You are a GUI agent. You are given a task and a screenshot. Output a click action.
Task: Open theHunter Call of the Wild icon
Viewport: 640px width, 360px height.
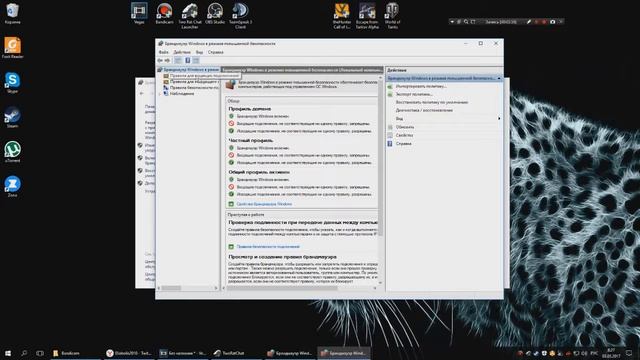coord(342,16)
